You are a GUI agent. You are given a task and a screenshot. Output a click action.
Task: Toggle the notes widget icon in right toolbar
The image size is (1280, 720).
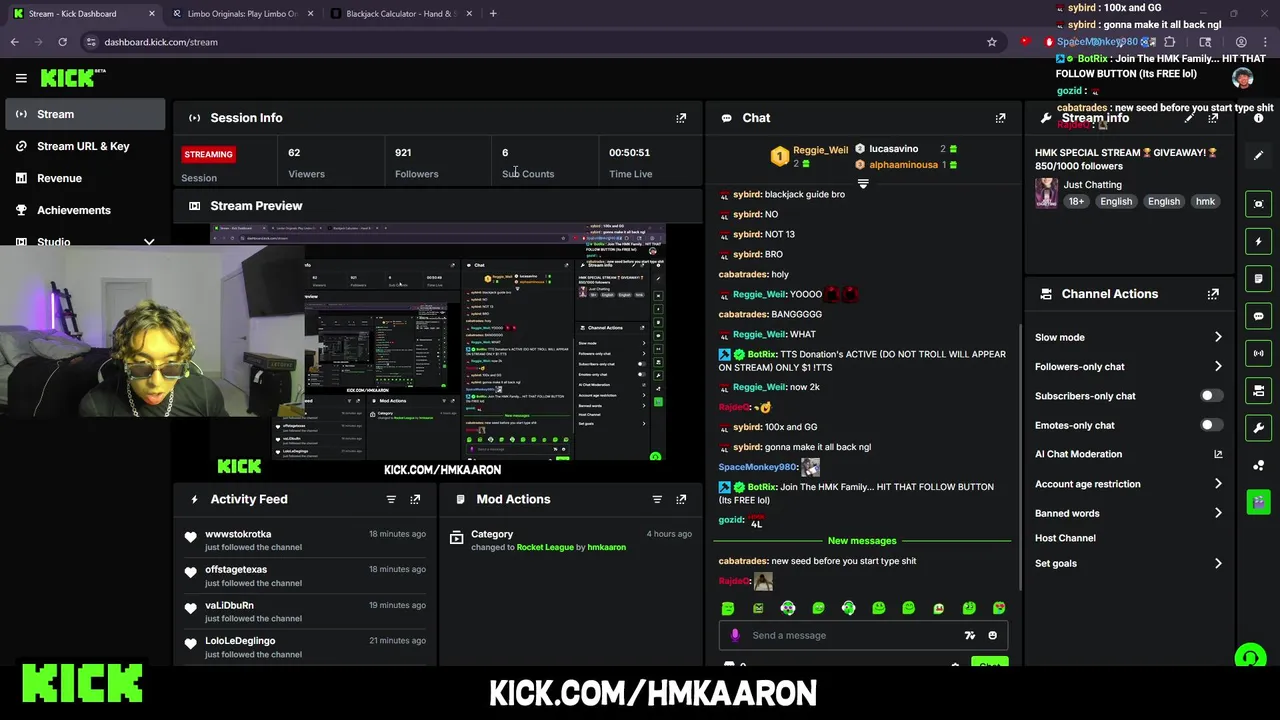pos(1258,279)
